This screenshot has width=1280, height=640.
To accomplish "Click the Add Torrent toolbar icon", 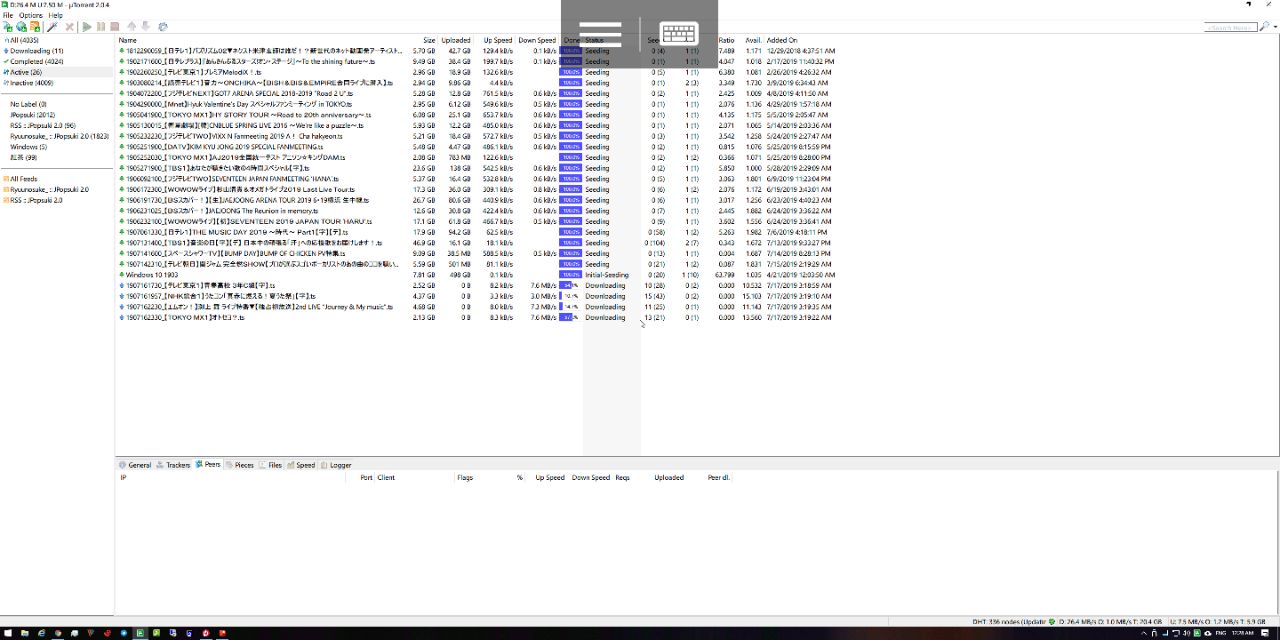I will pos(8,27).
